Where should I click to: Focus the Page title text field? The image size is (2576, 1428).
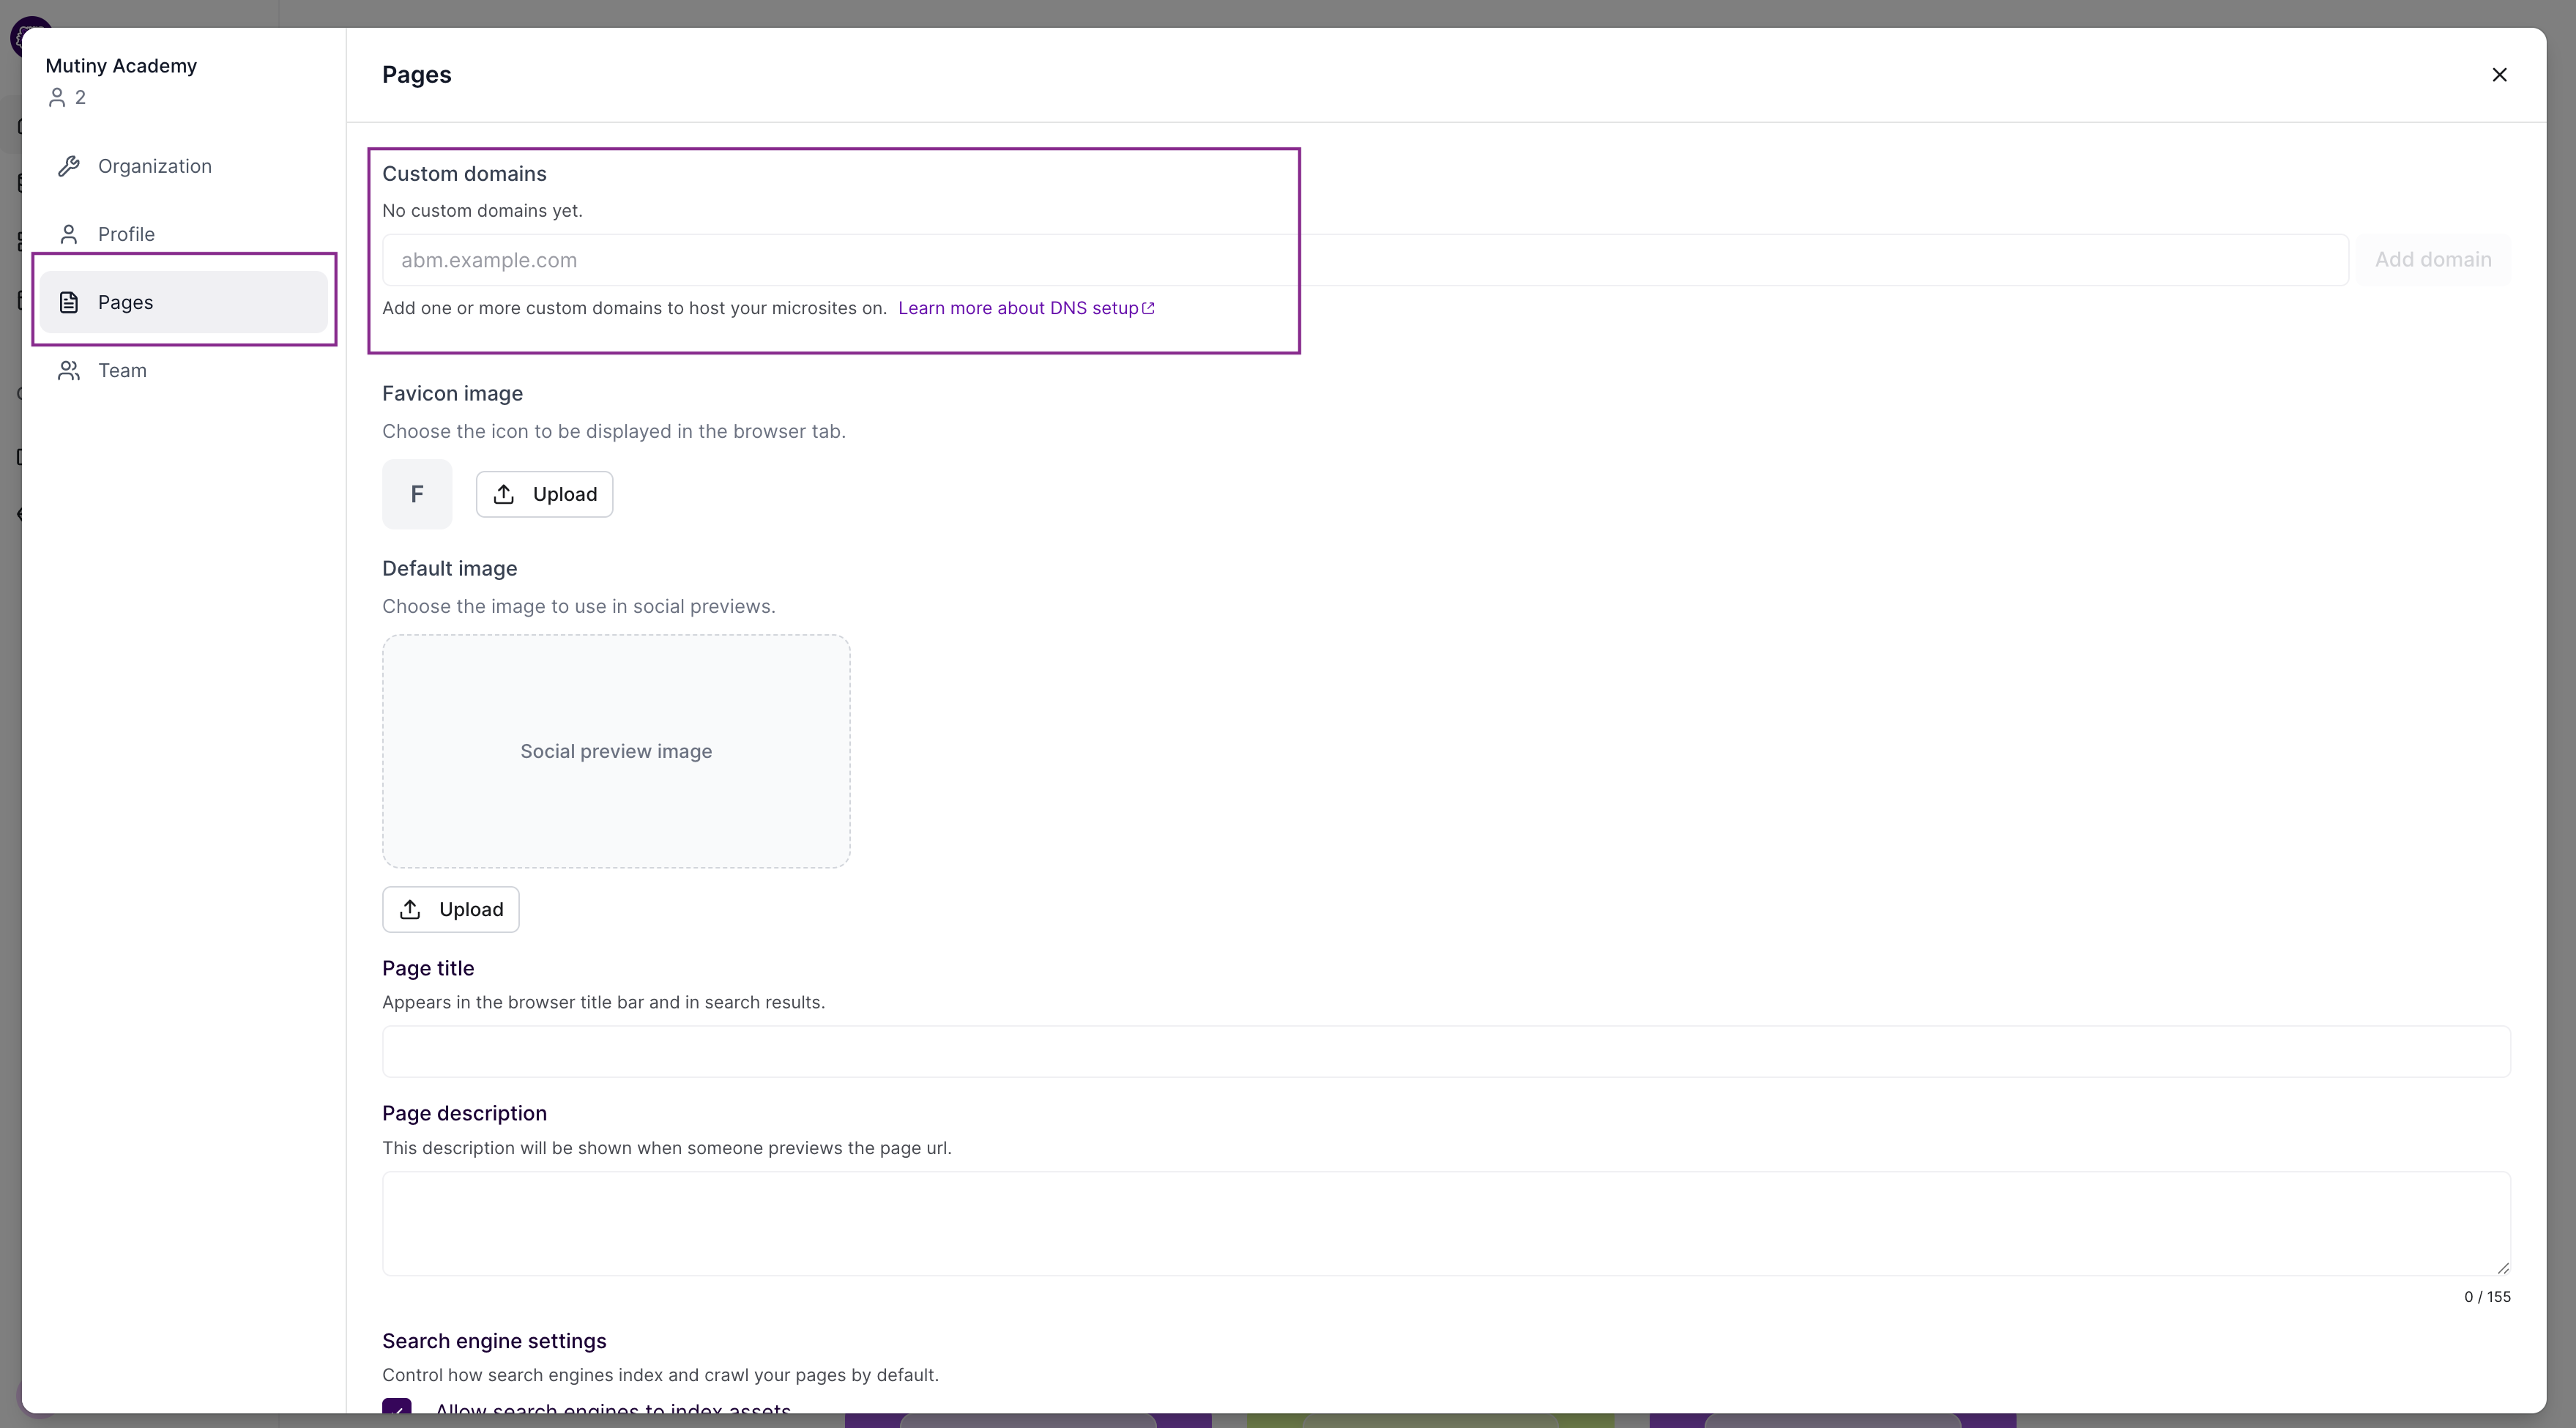click(x=1446, y=1051)
